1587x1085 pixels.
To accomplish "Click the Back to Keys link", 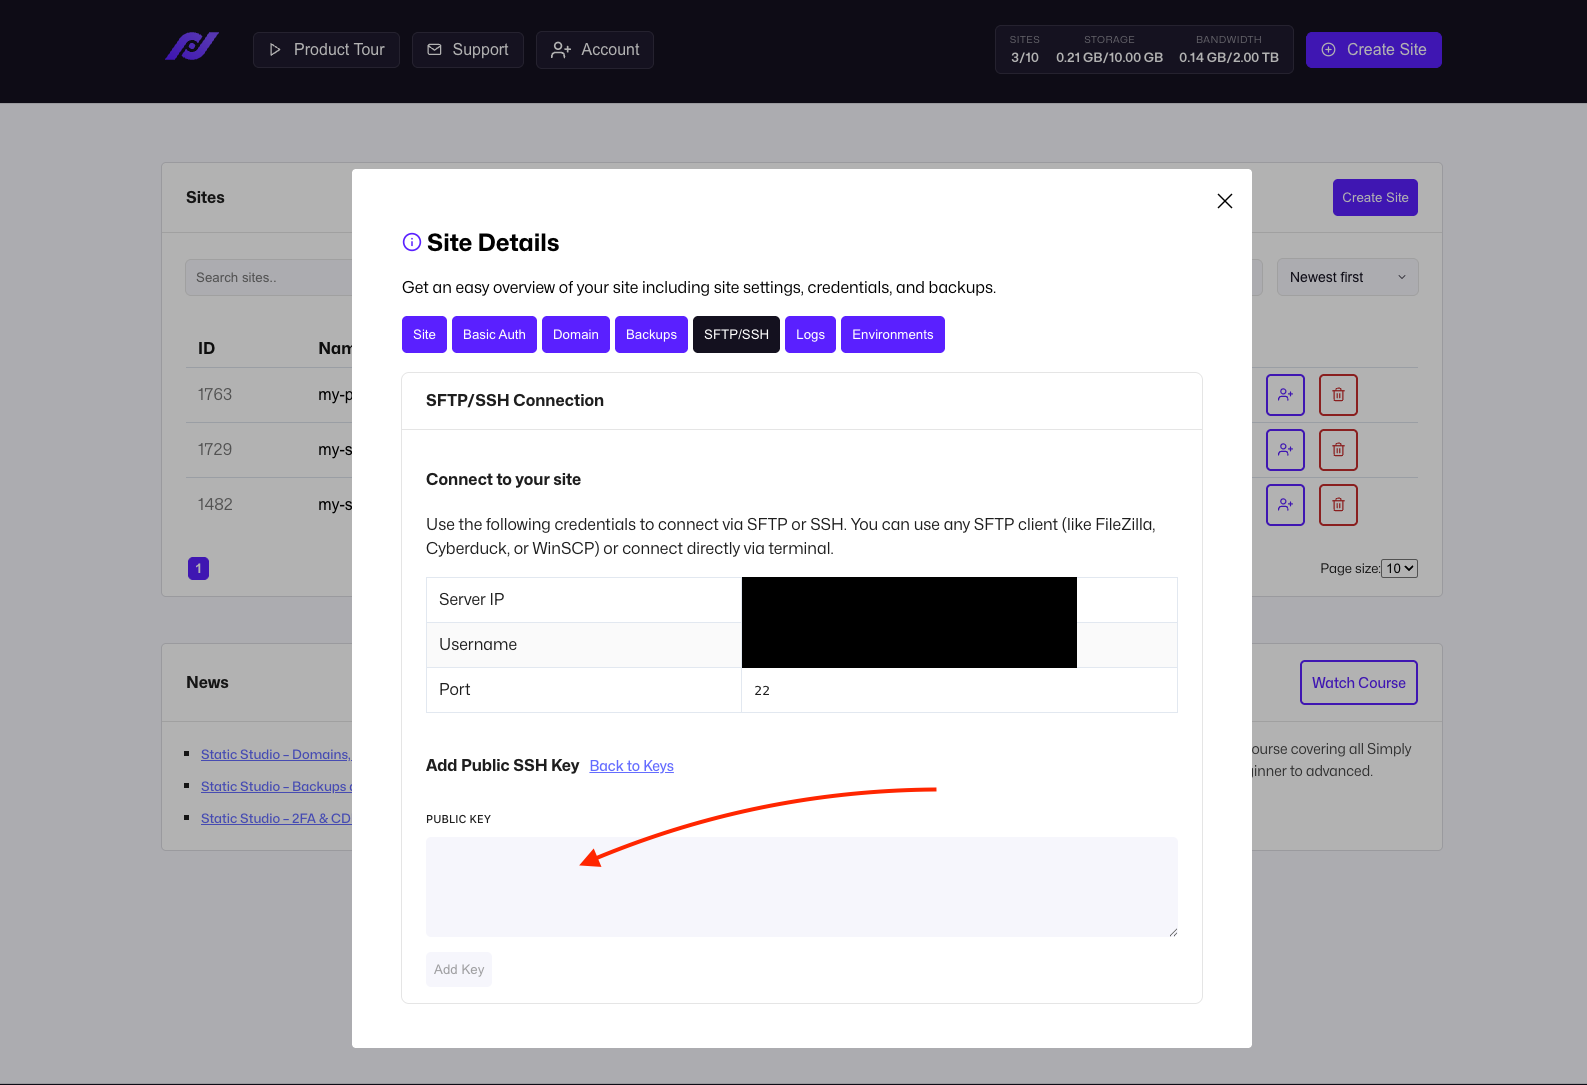I will click(x=632, y=766).
